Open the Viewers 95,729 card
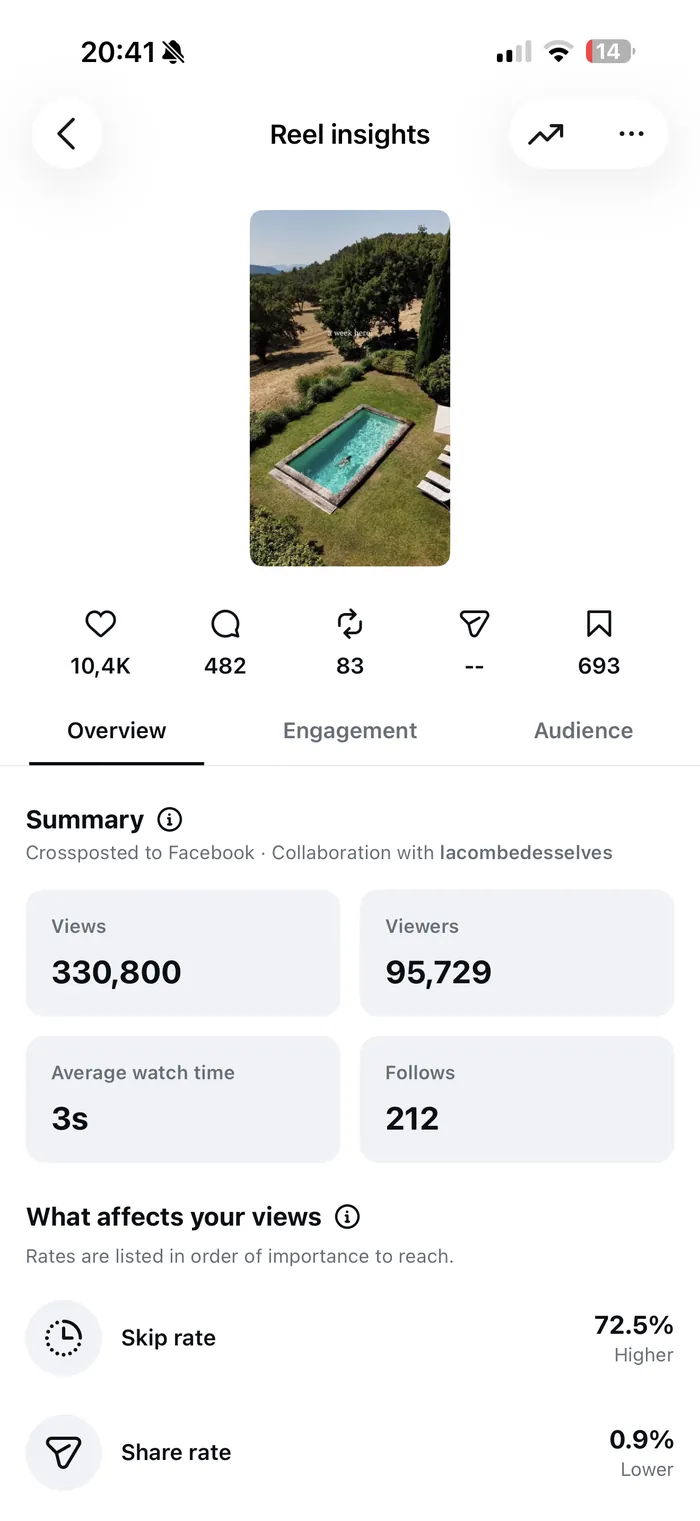 tap(517, 953)
